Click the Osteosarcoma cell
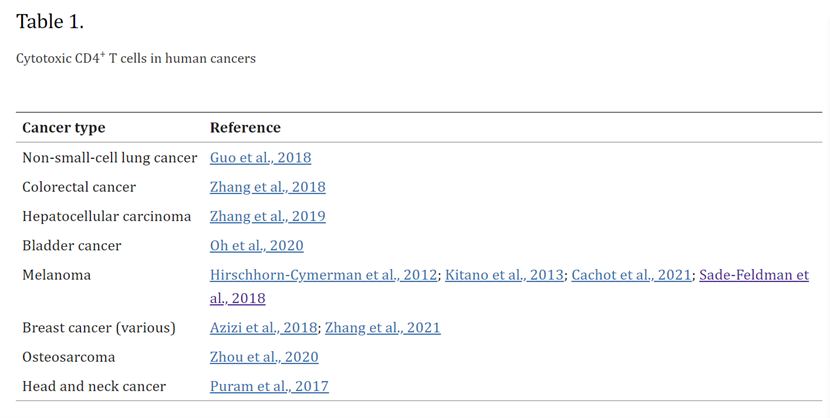Image resolution: width=830 pixels, height=418 pixels. pos(68,357)
